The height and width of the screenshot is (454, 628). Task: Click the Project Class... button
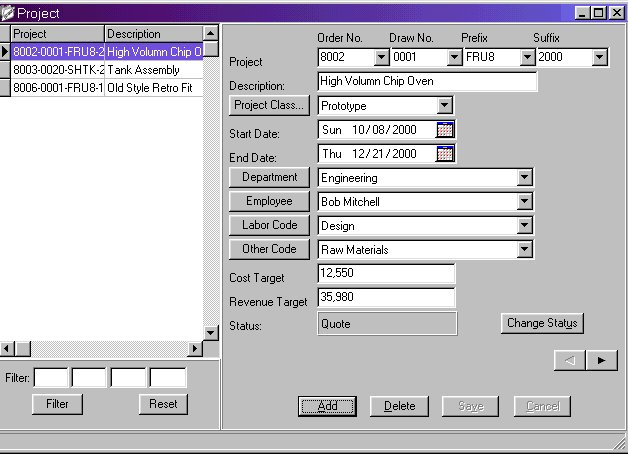click(x=269, y=105)
